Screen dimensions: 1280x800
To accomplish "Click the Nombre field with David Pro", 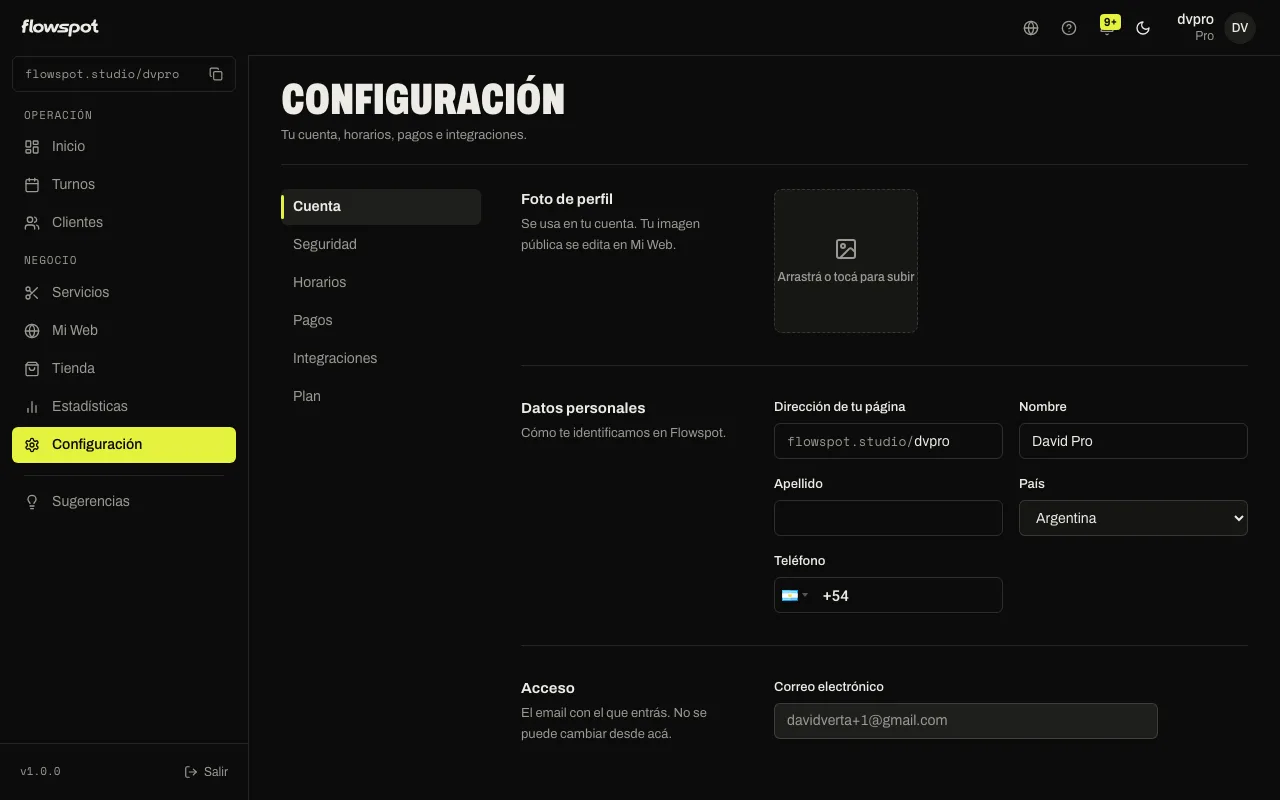I will click(x=1133, y=441).
